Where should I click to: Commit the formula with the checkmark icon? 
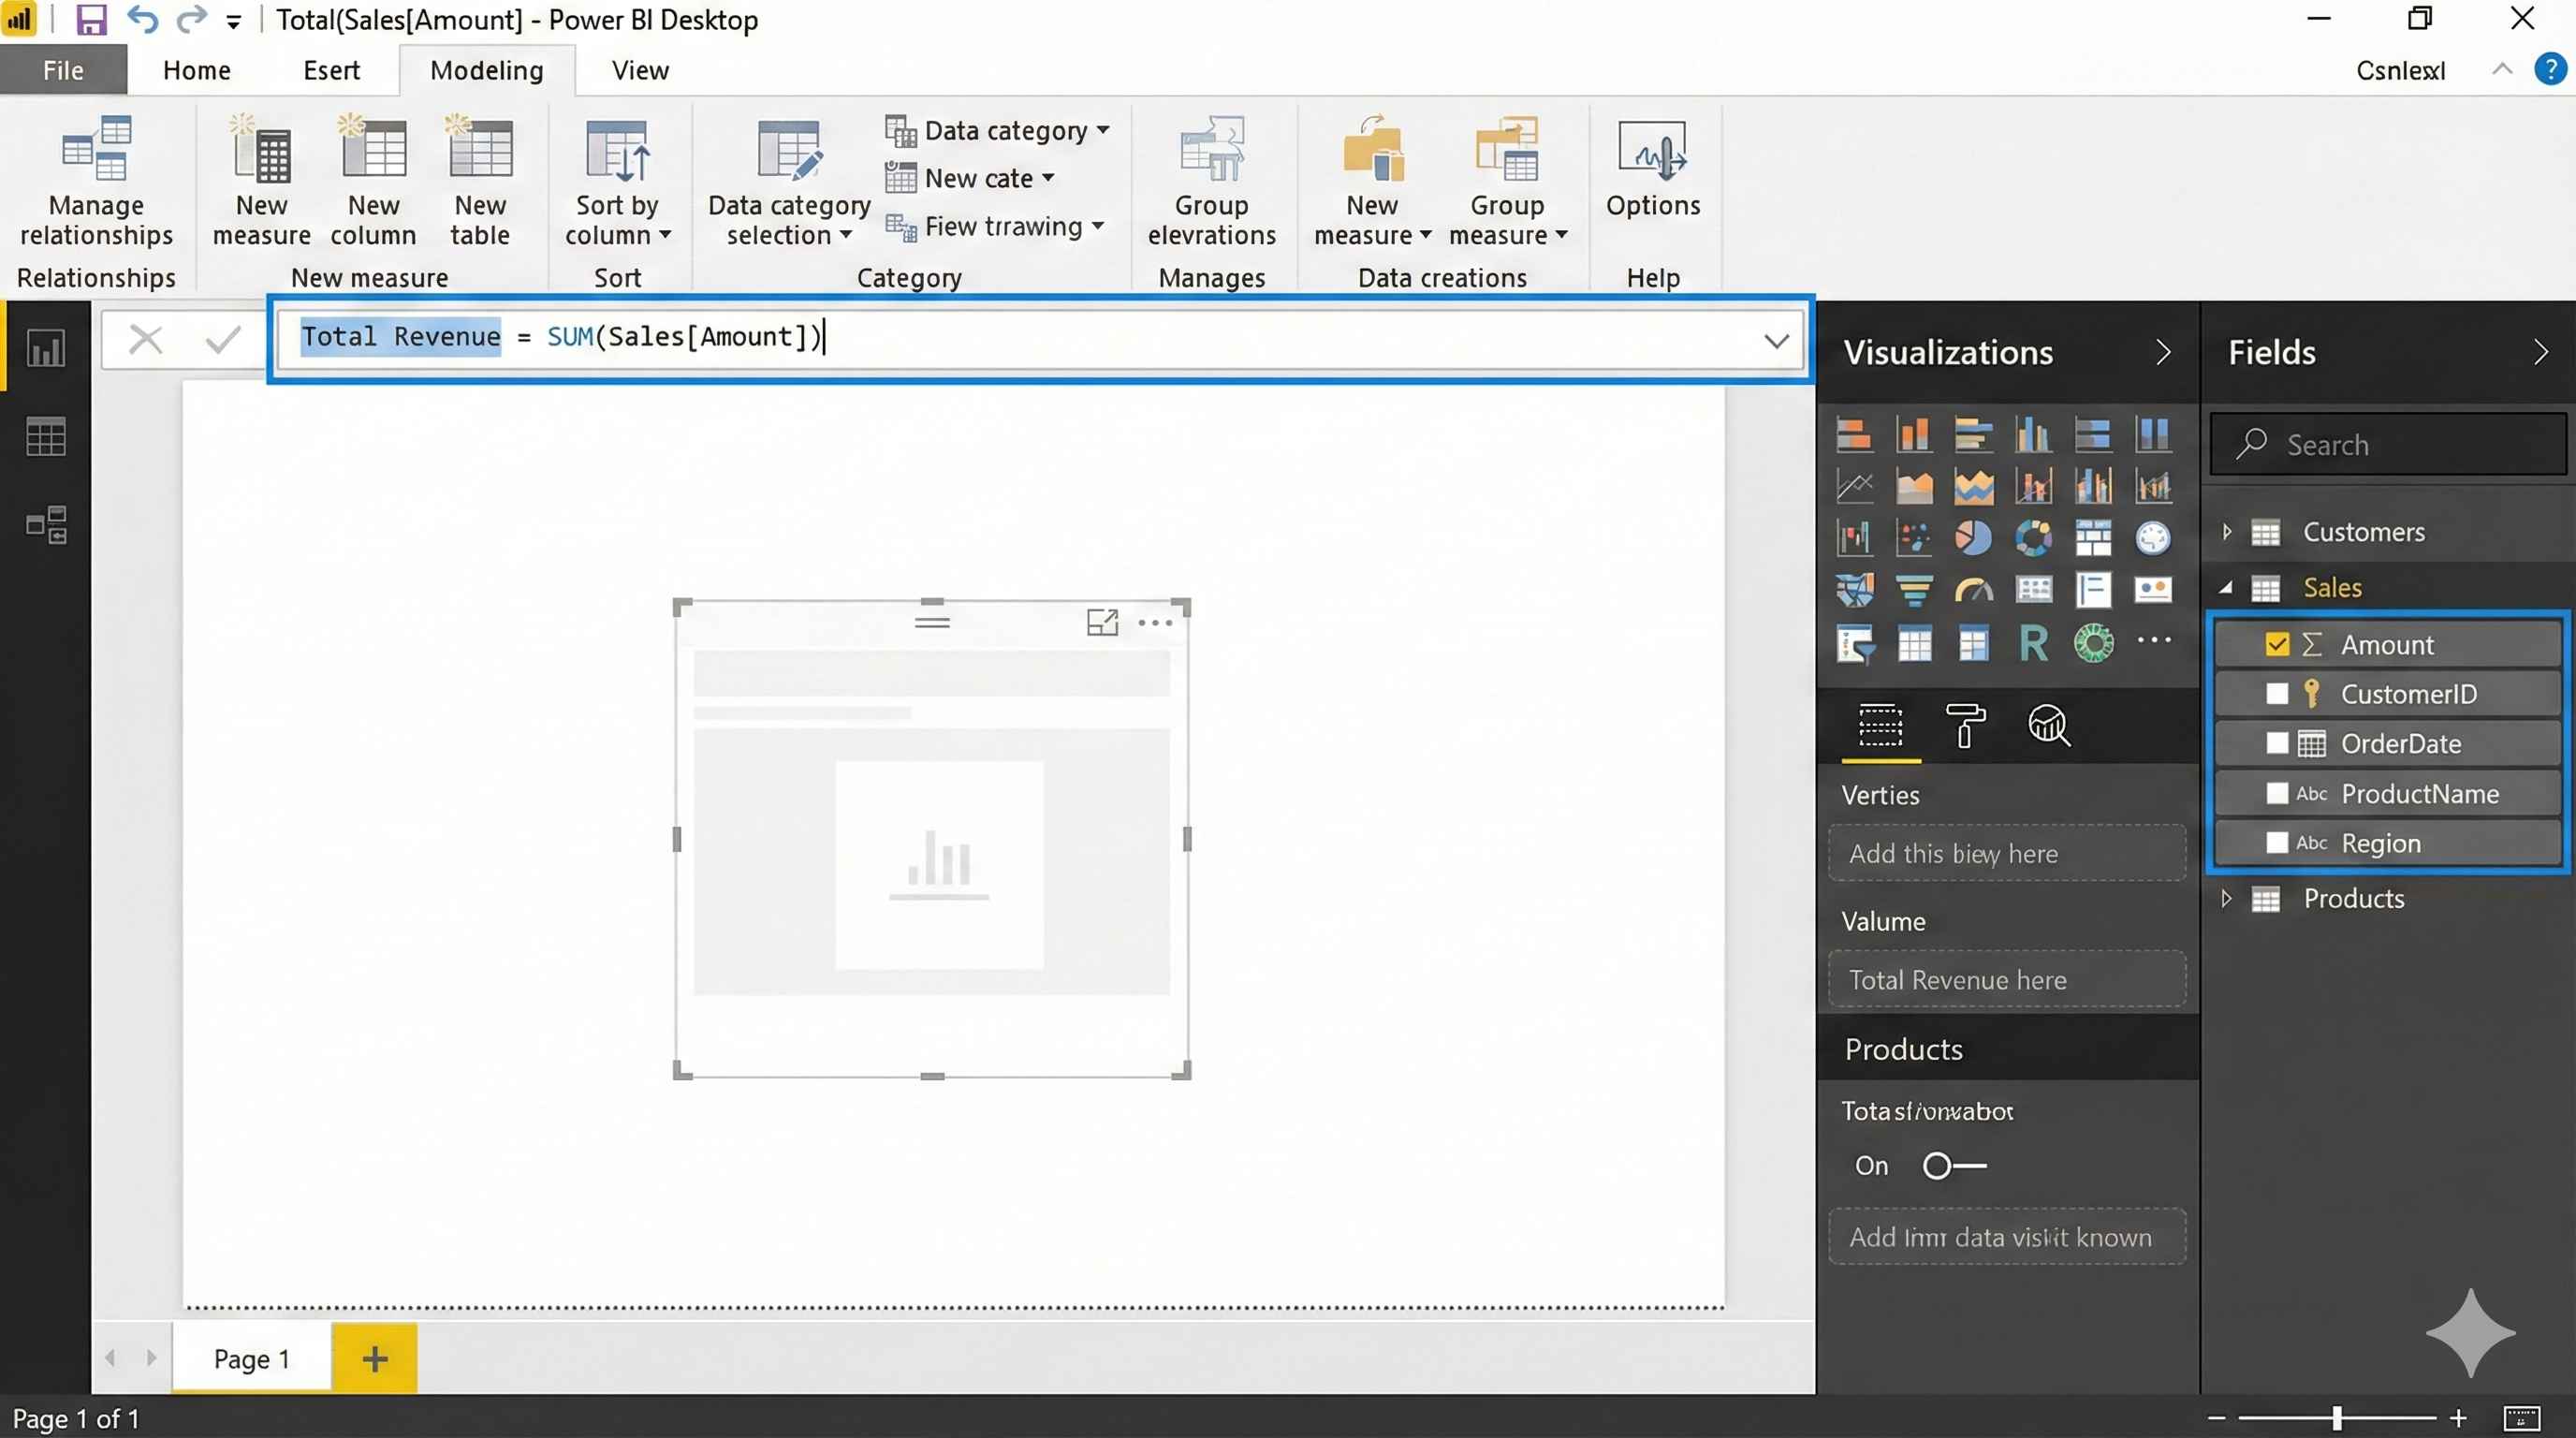click(x=222, y=340)
